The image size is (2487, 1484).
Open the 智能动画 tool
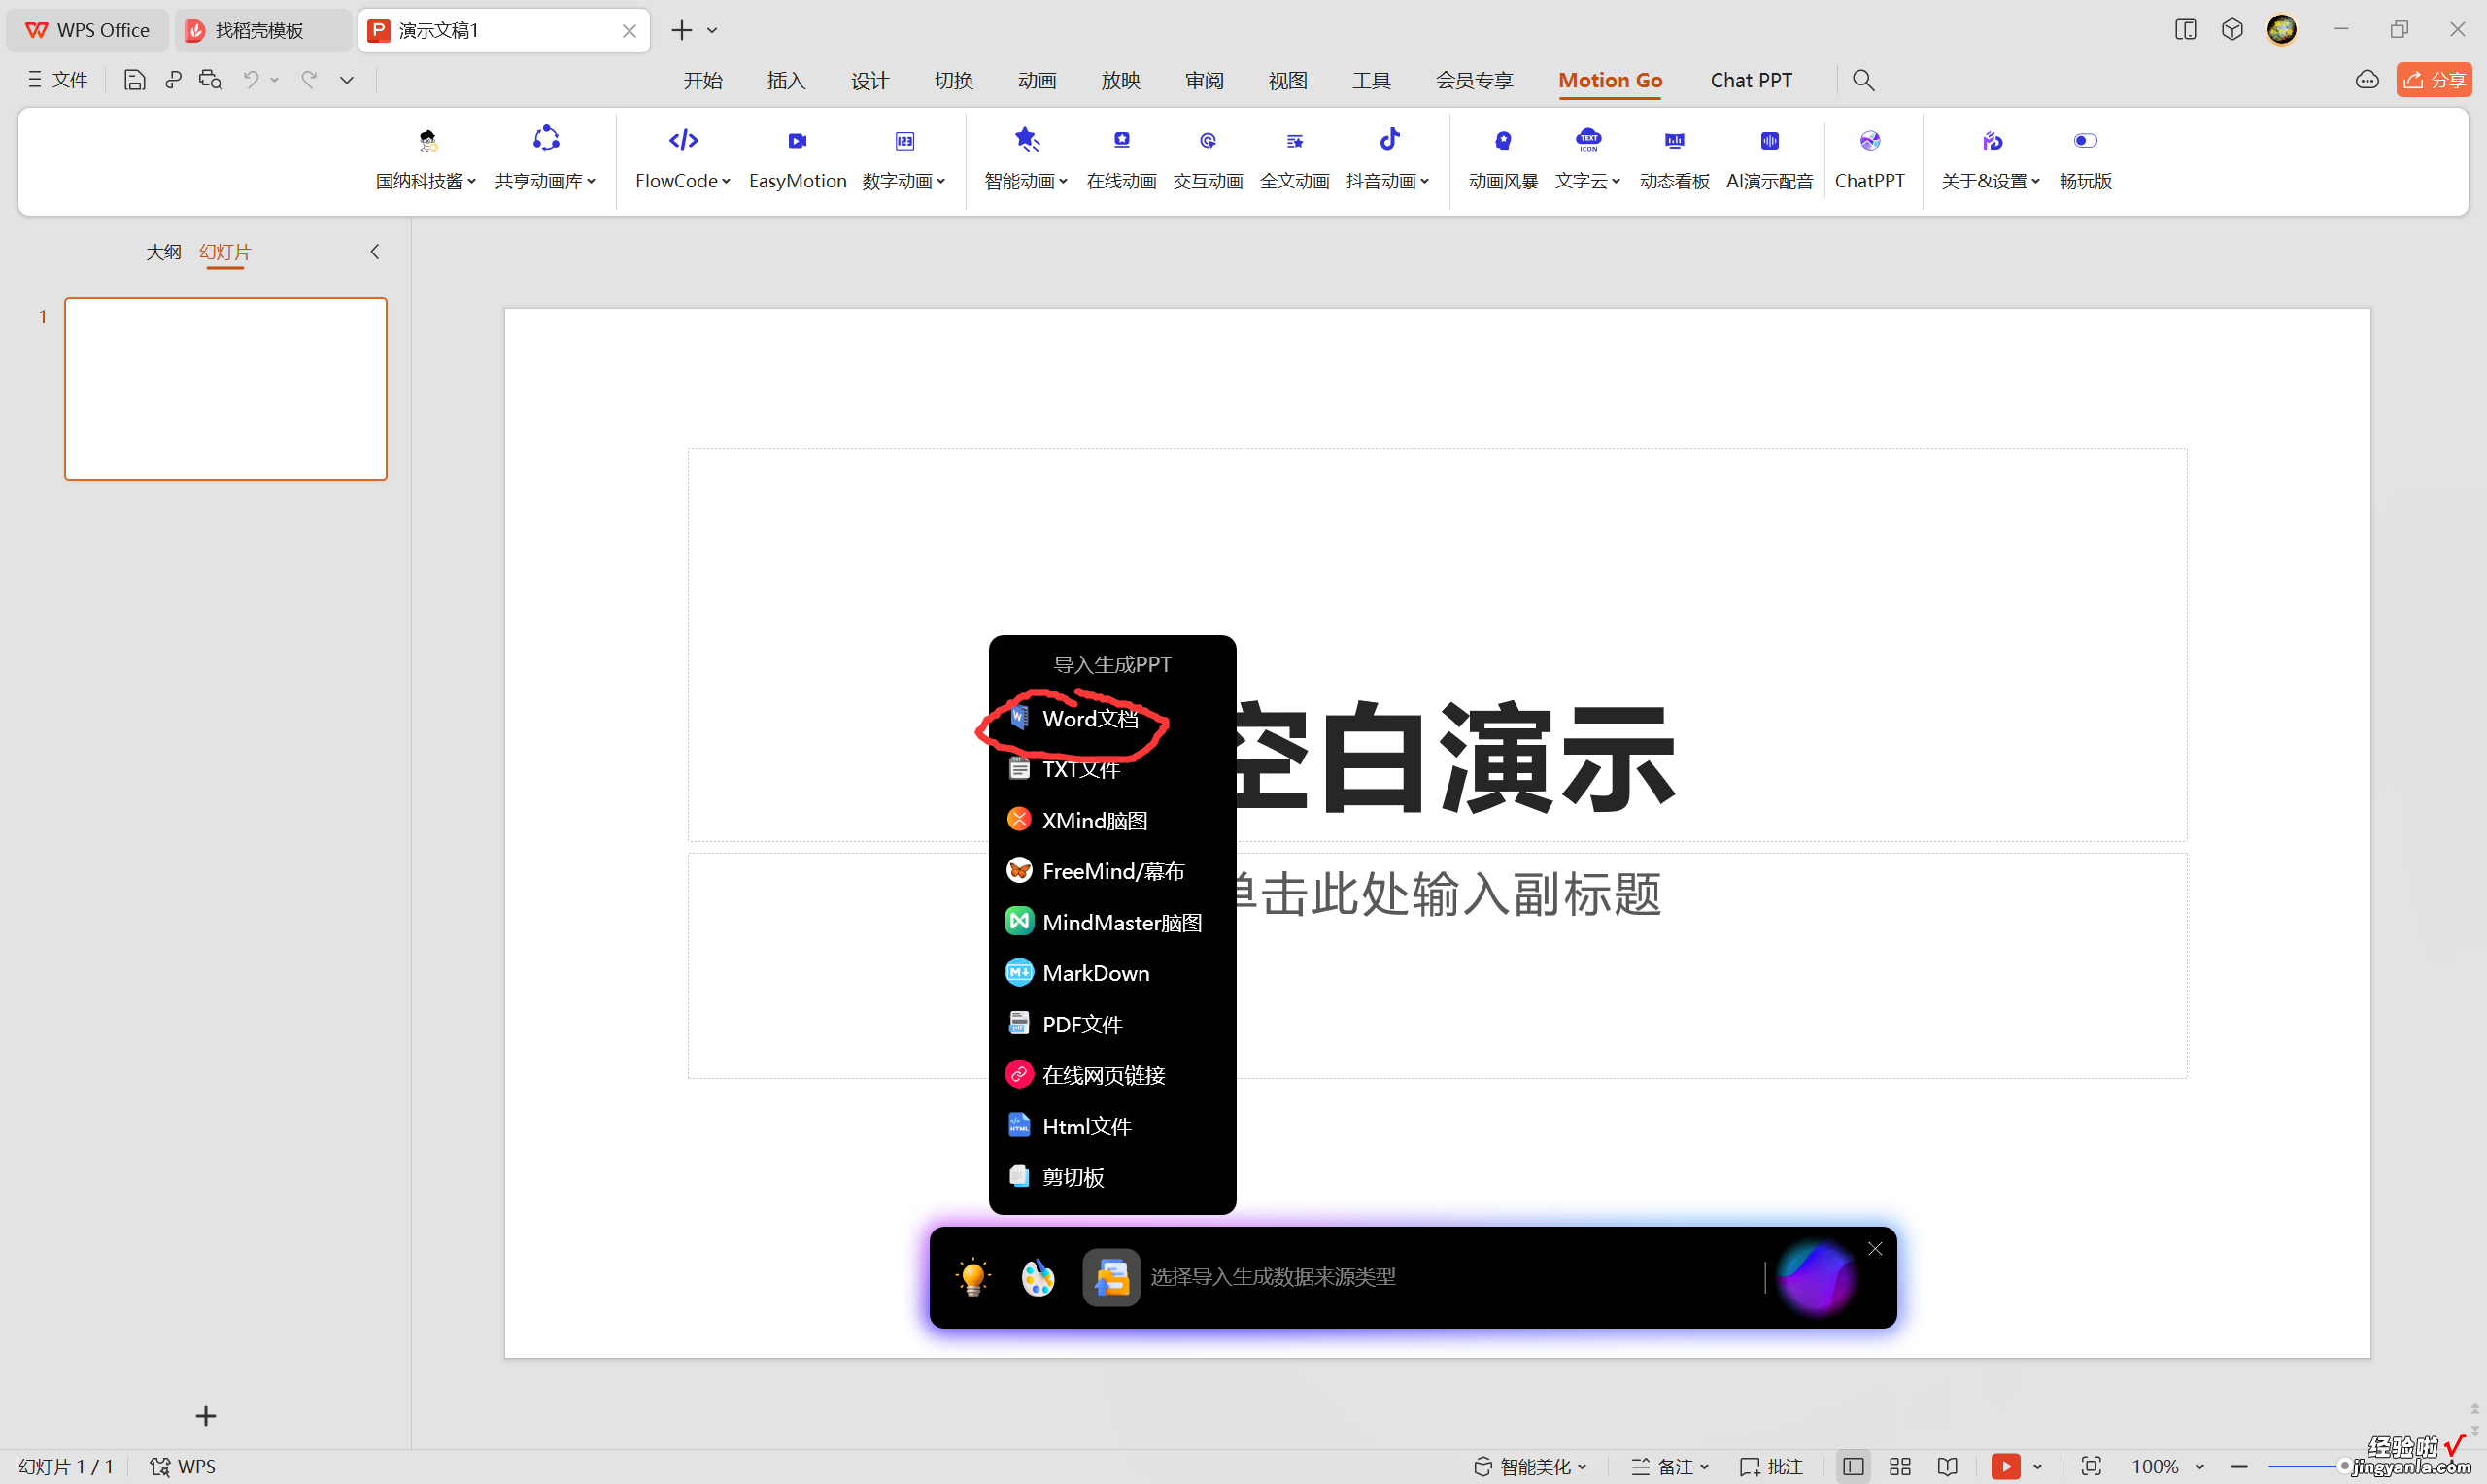[1026, 158]
